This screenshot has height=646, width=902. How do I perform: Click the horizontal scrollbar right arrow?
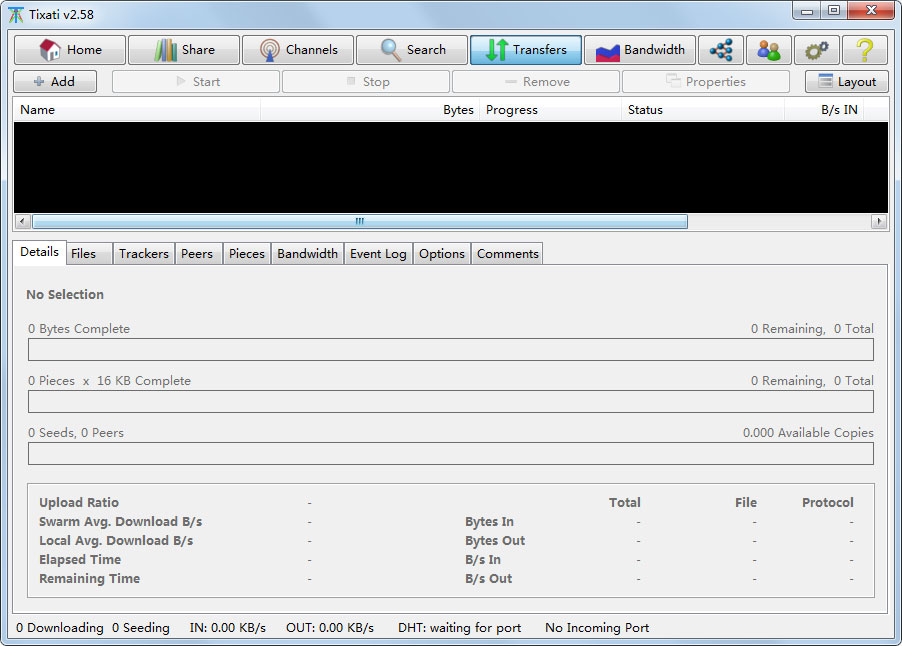[x=878, y=221]
